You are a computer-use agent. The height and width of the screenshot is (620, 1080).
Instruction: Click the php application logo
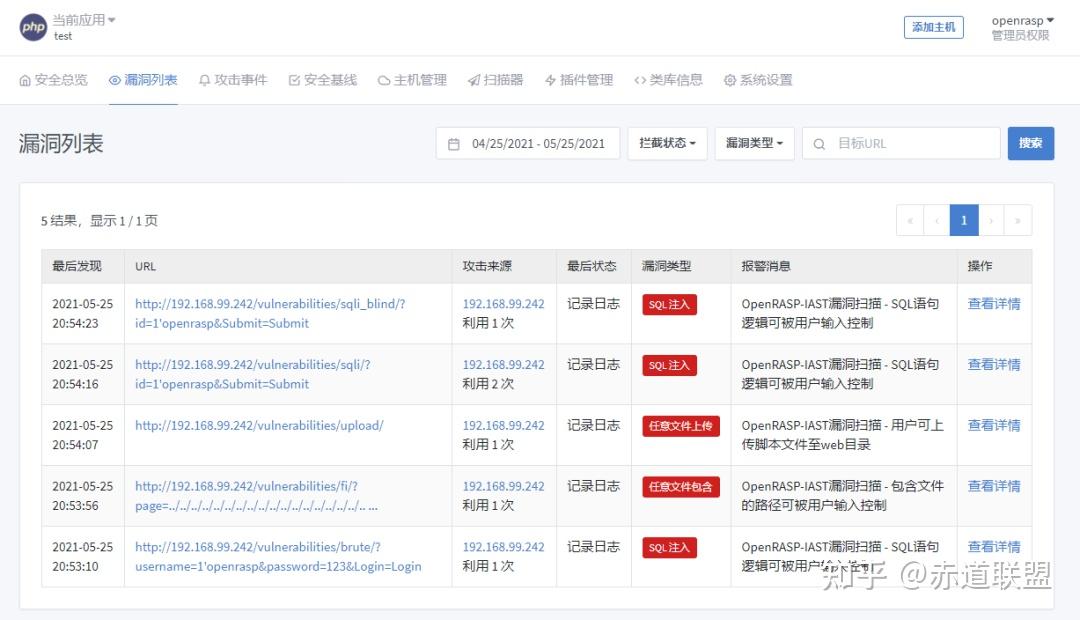point(33,27)
